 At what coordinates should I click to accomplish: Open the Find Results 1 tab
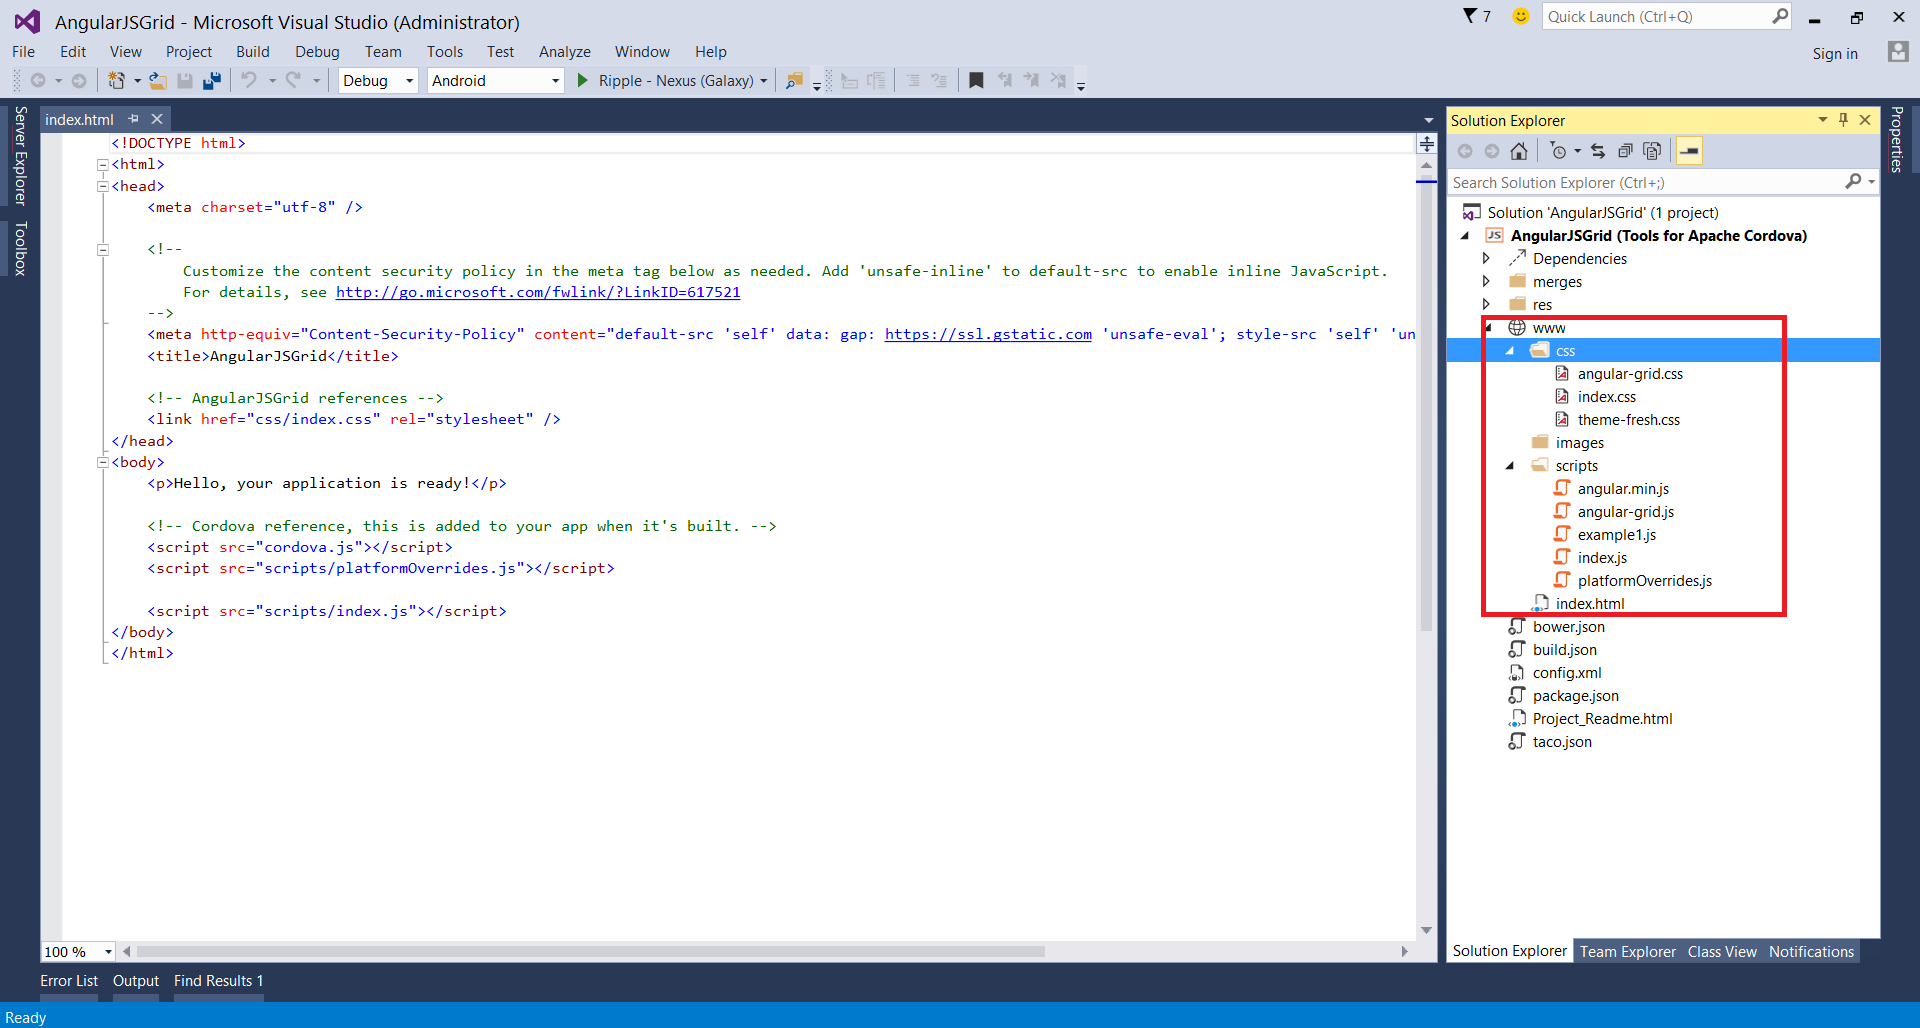coord(218,981)
